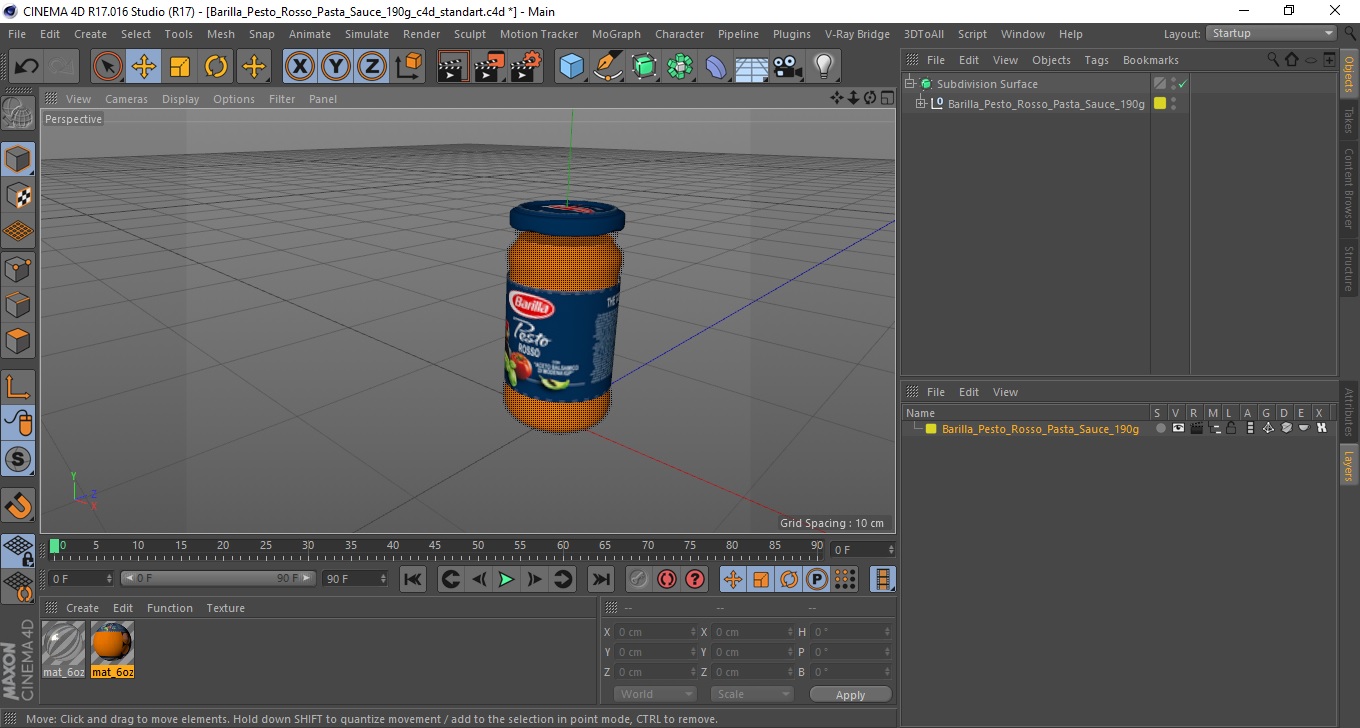Switch to Texture mode
This screenshot has width=1360, height=728.
(x=18, y=195)
